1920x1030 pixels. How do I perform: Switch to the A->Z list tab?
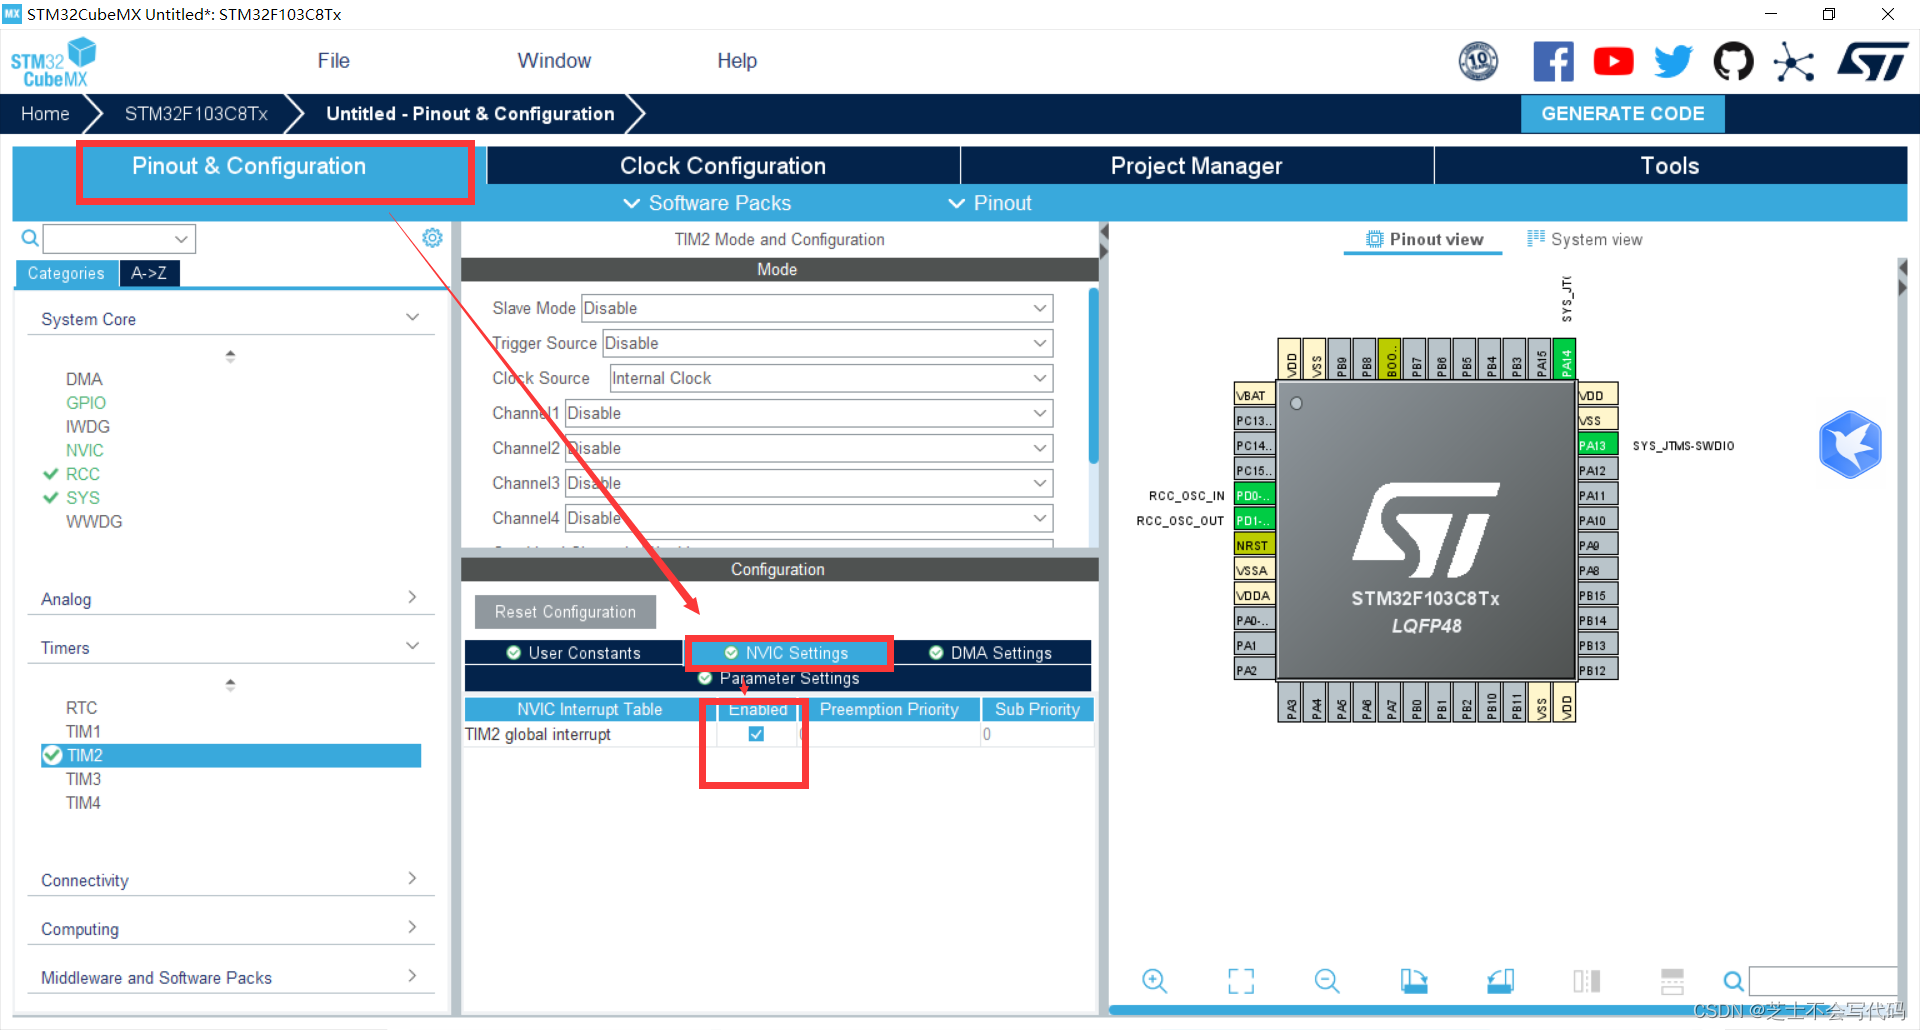149,273
